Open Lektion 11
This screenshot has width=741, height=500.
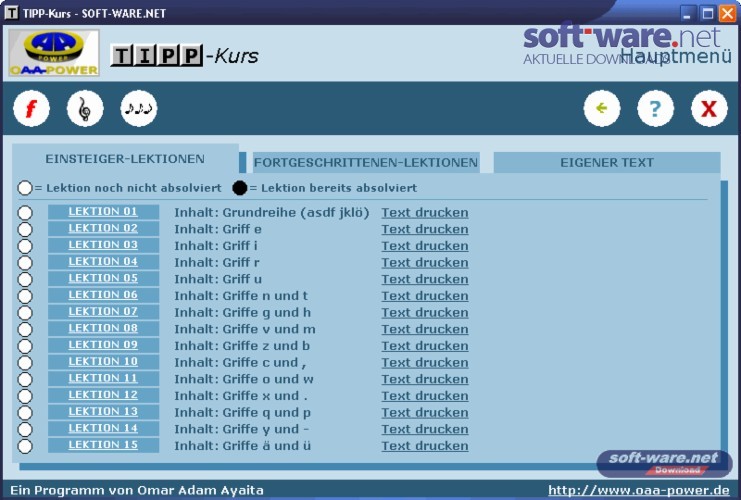click(x=103, y=378)
